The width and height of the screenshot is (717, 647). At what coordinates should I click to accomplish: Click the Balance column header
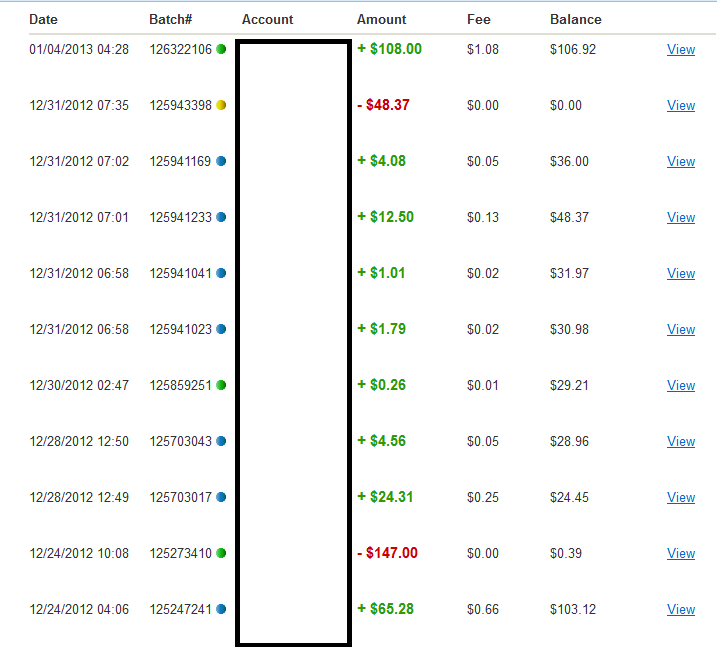click(x=575, y=19)
